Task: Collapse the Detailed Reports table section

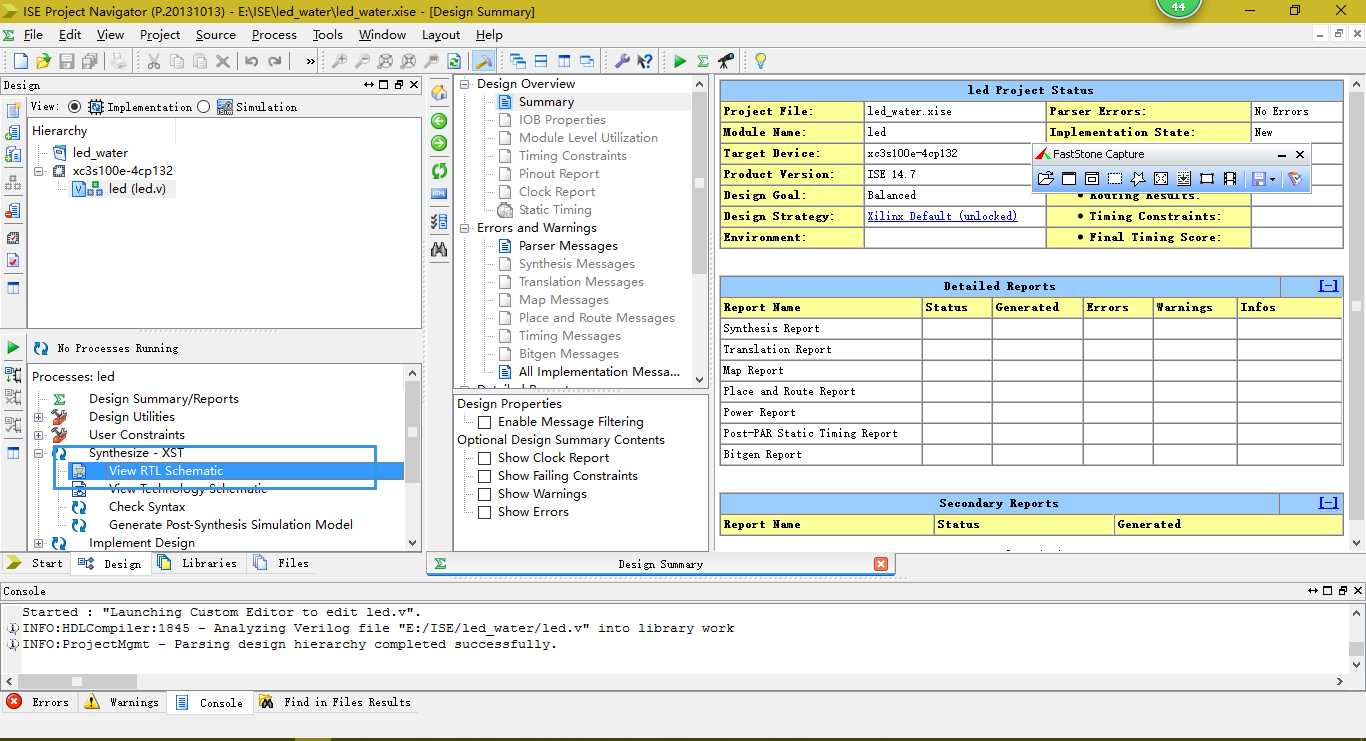Action: (x=1328, y=286)
